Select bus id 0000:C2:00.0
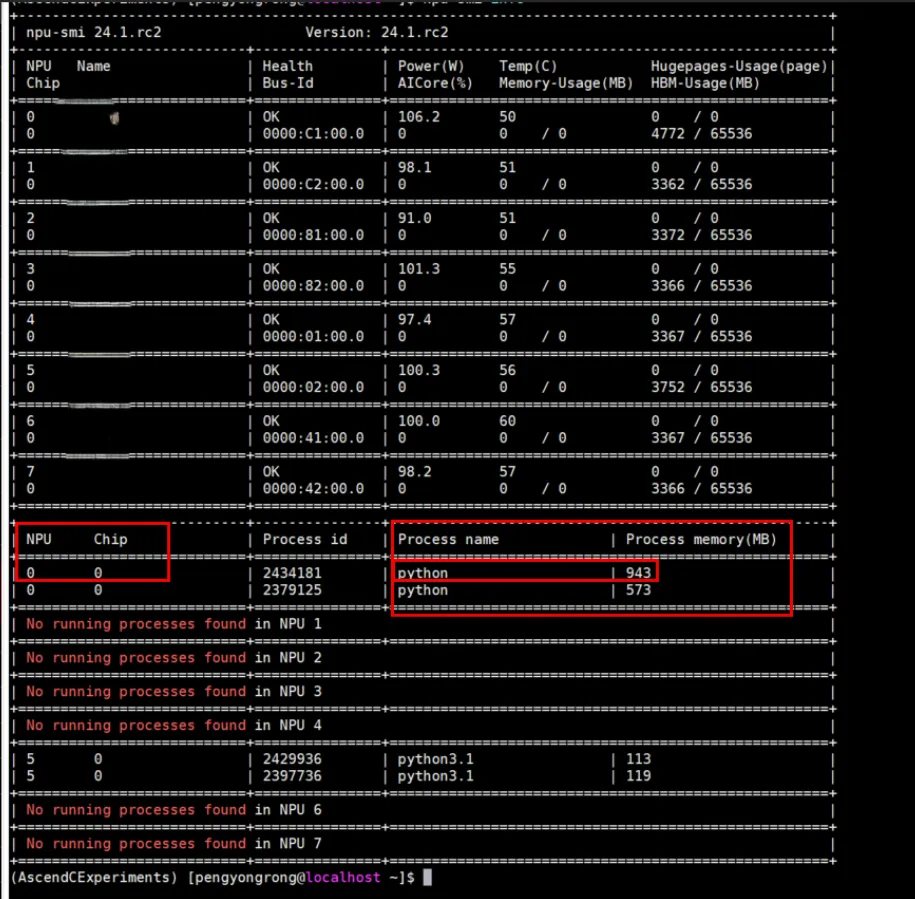Viewport: 915px width, 899px height. (313, 185)
